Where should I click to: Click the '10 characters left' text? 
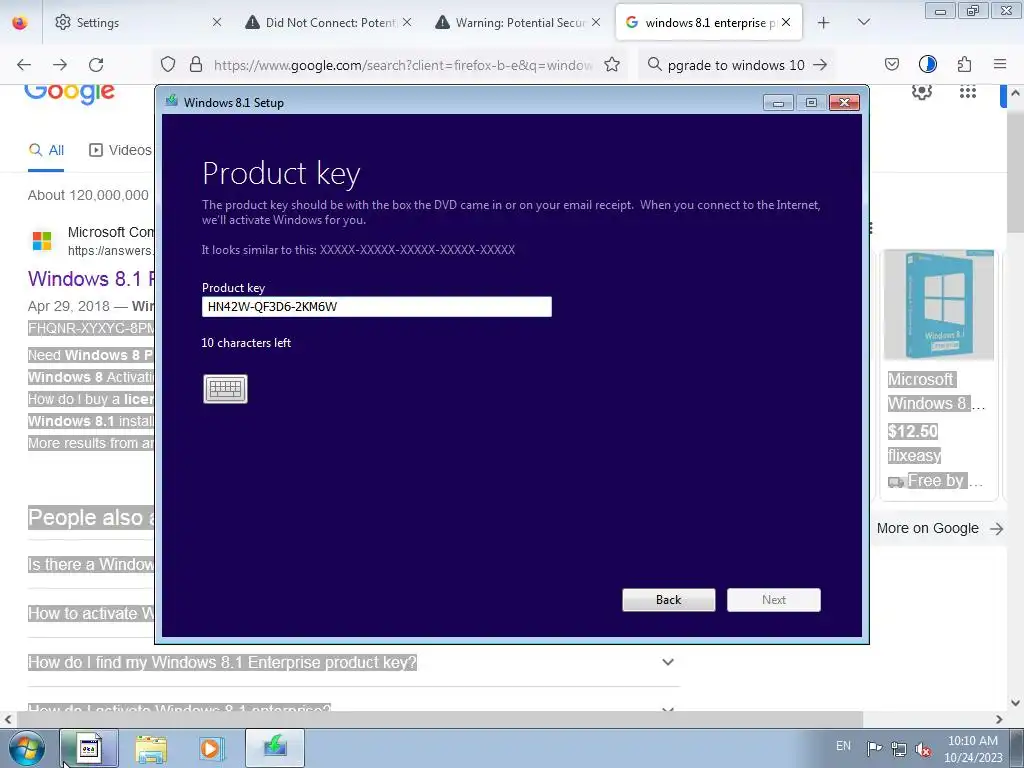tap(246, 343)
